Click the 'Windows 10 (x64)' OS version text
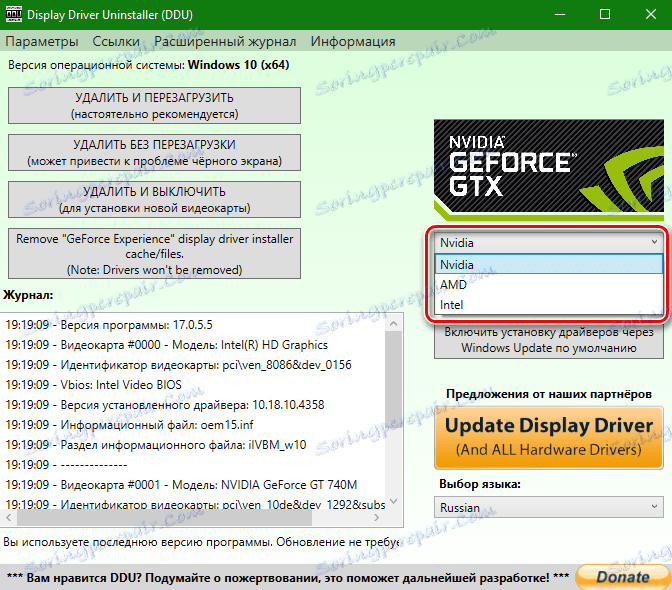Viewport: 672px width, 590px height. click(239, 65)
